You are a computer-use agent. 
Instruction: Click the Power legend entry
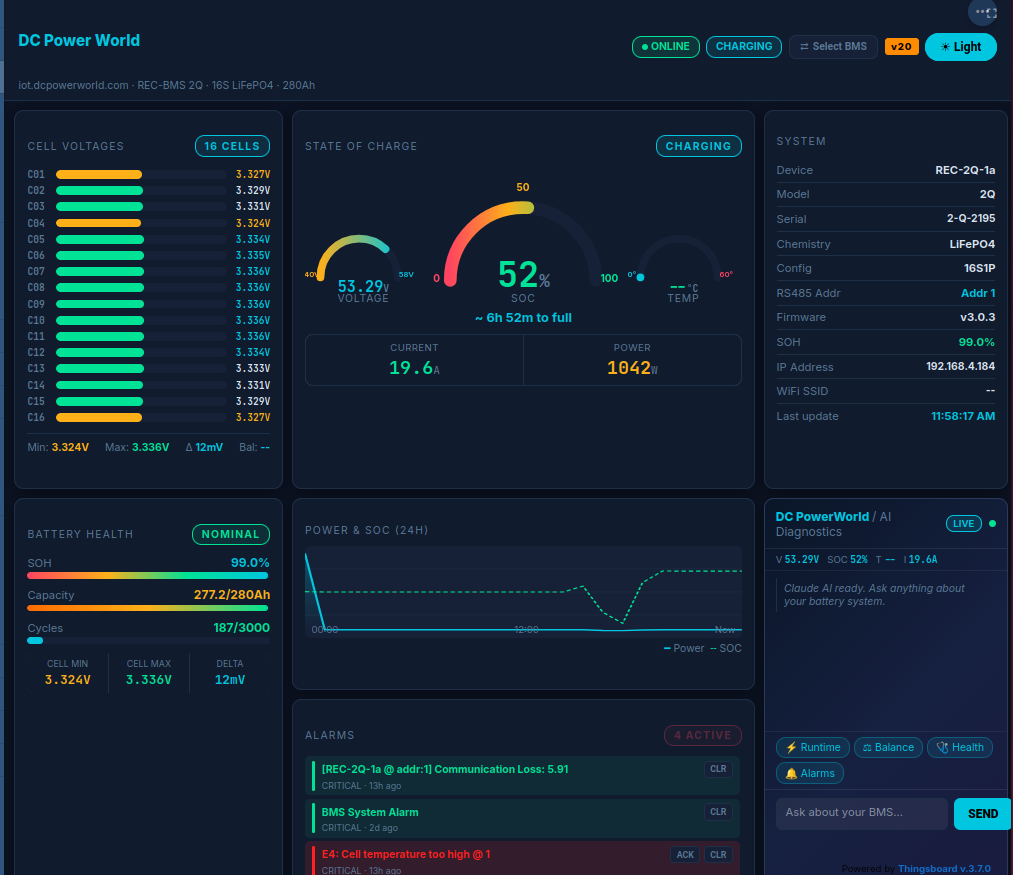pos(684,648)
